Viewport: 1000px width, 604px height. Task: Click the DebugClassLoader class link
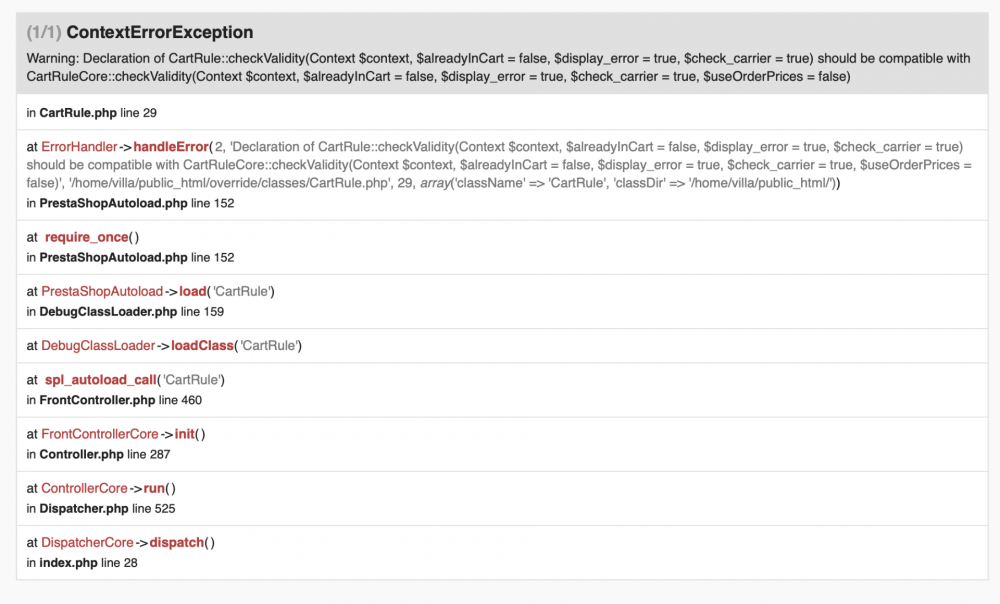coord(98,346)
